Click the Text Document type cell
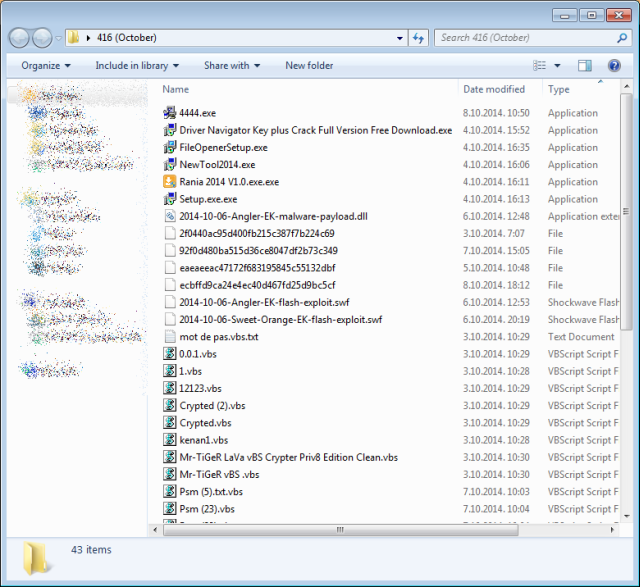The height and width of the screenshot is (587, 640). click(x=581, y=337)
